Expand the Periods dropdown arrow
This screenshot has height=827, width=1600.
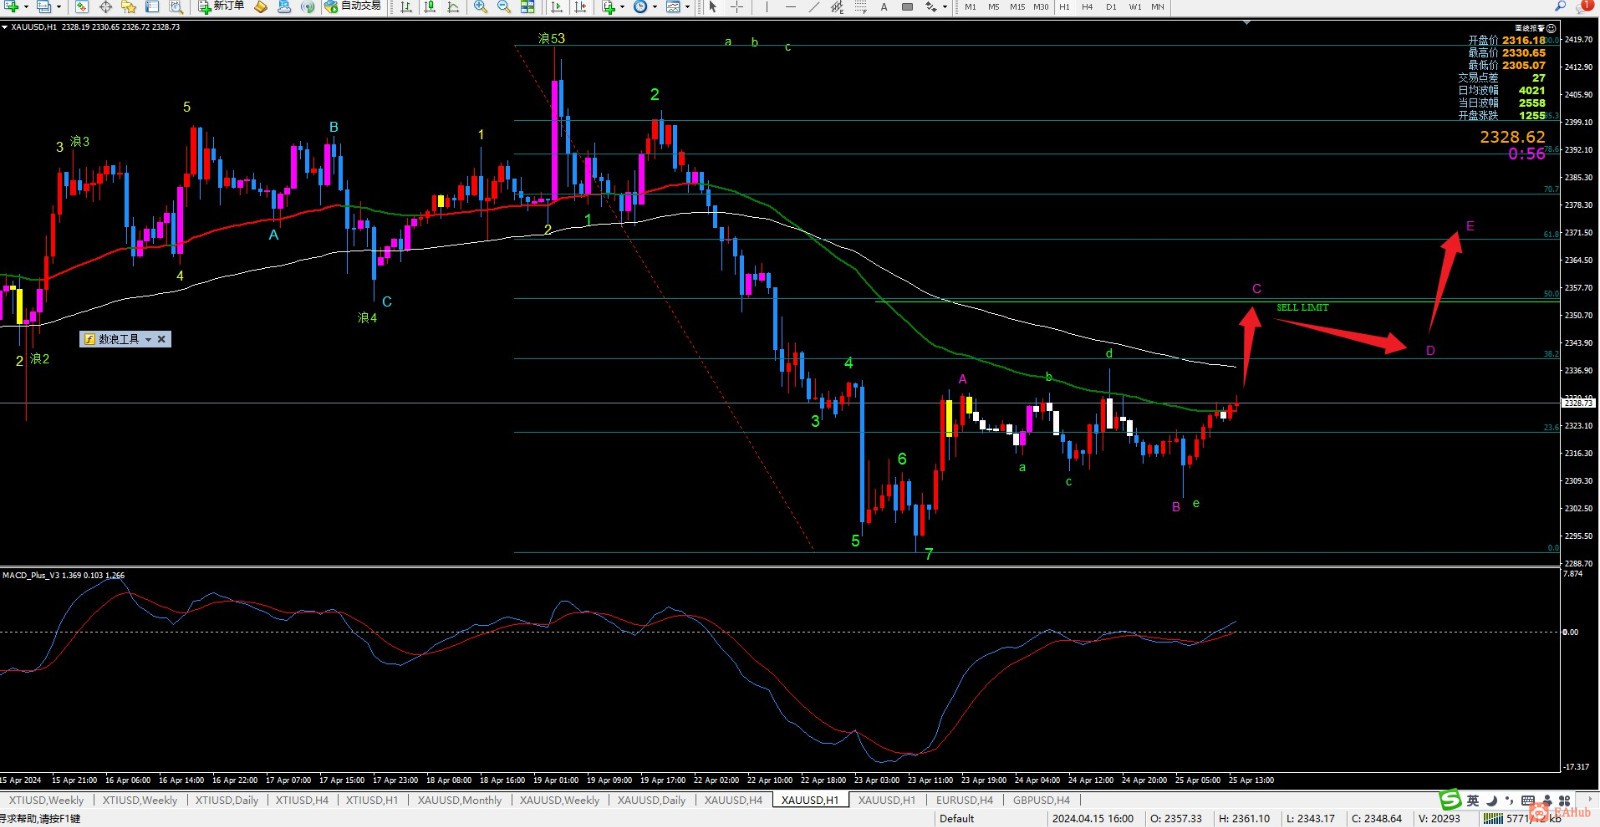click(655, 7)
